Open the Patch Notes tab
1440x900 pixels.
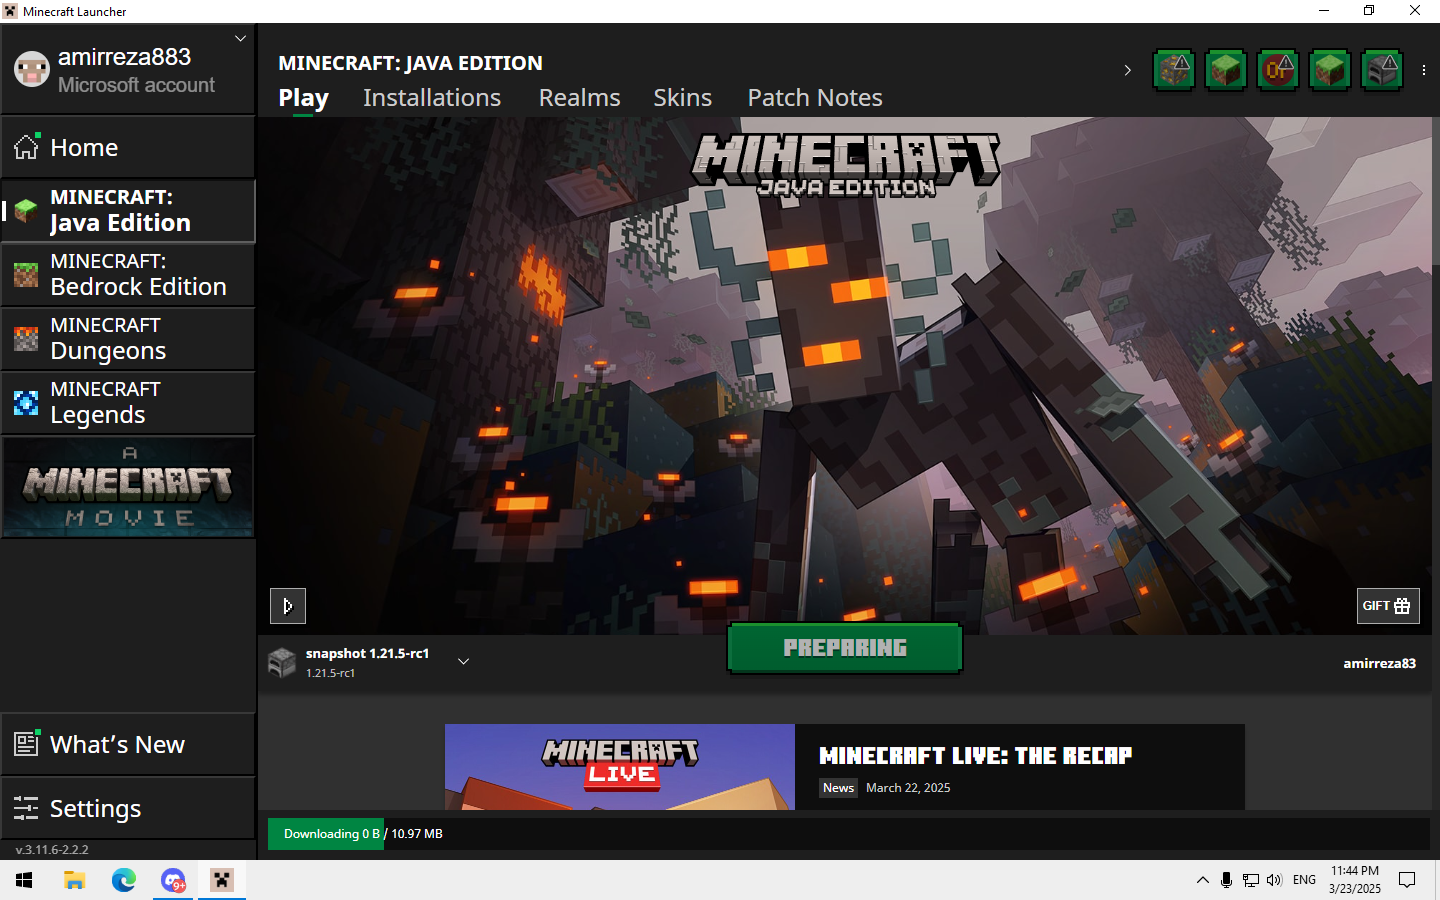pos(815,98)
